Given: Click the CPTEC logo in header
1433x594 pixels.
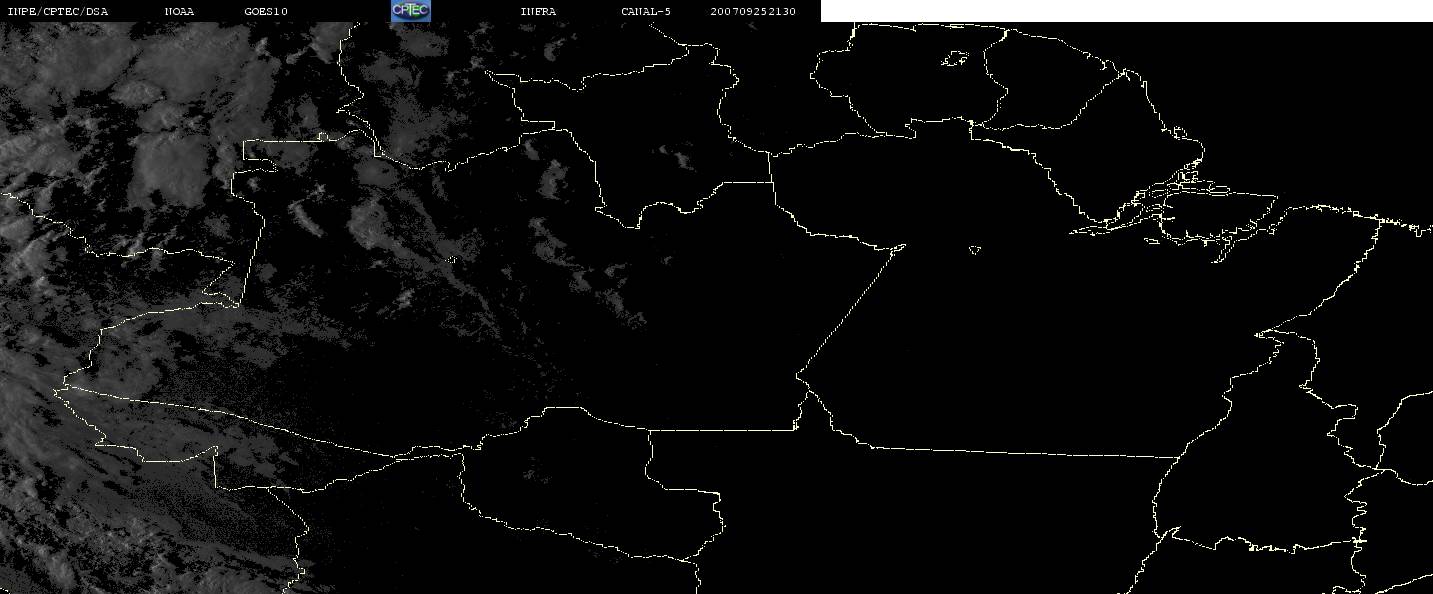Looking at the screenshot, I should tap(410, 11).
